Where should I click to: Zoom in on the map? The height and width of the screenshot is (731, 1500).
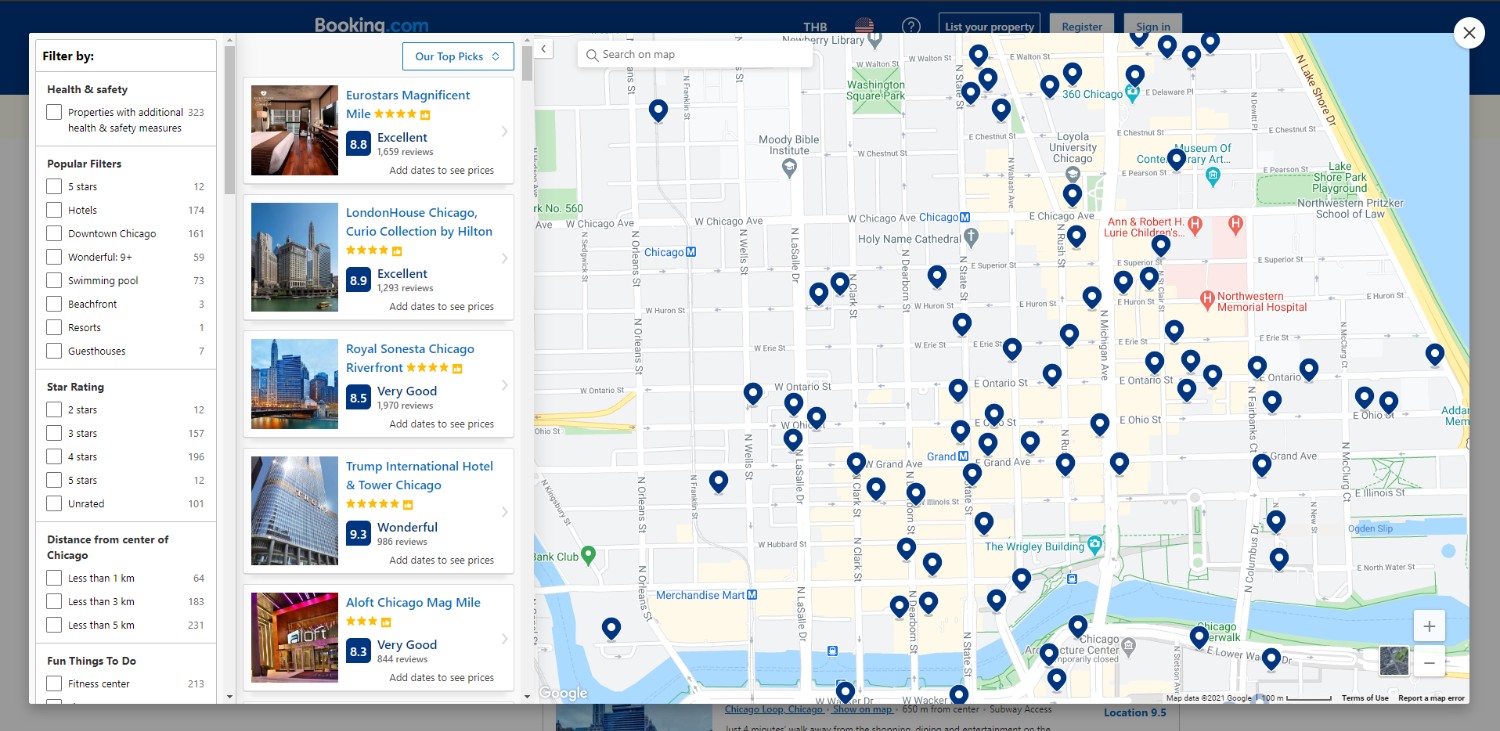point(1429,626)
